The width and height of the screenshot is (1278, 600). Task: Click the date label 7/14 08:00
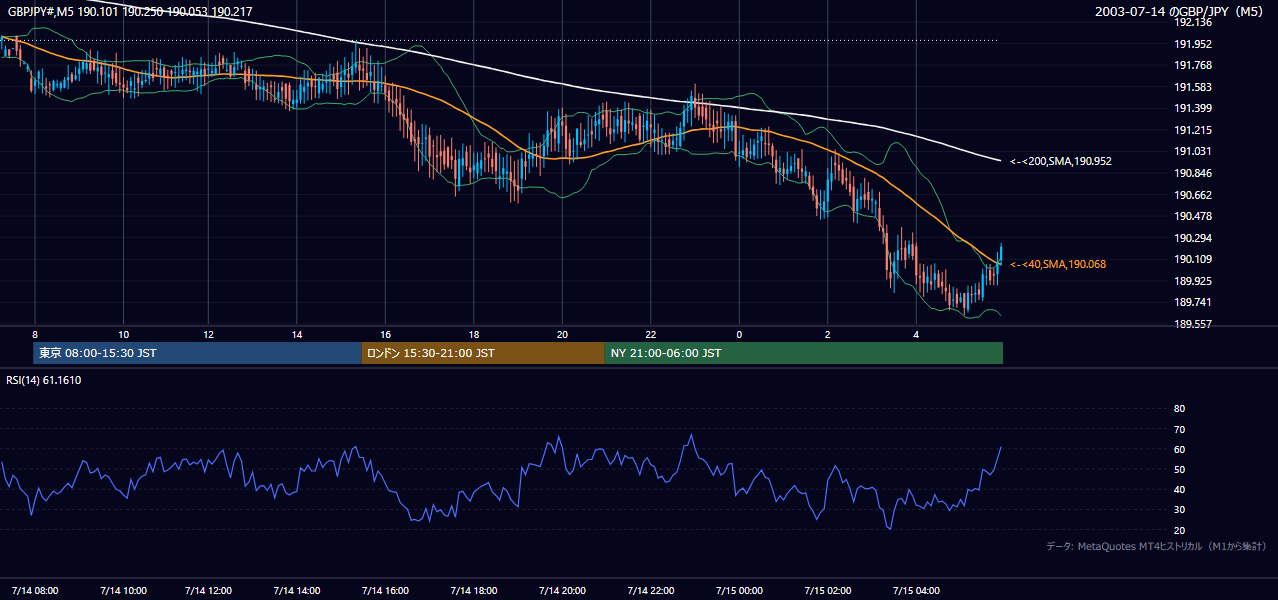35,590
